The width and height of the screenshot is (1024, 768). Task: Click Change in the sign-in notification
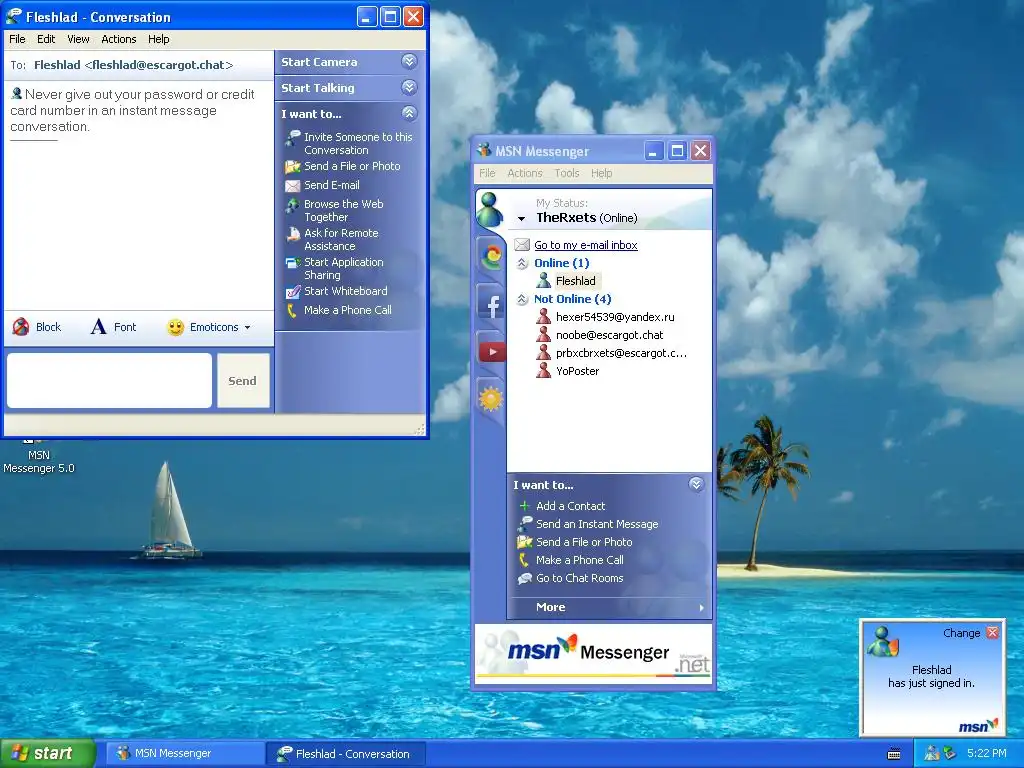pyautogui.click(x=961, y=633)
